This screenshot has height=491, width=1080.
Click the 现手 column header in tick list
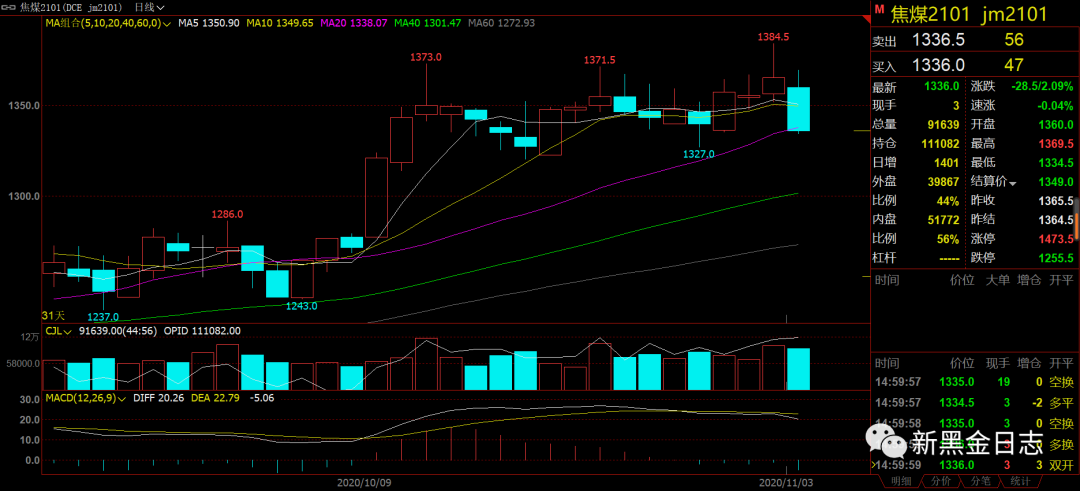pos(998,363)
